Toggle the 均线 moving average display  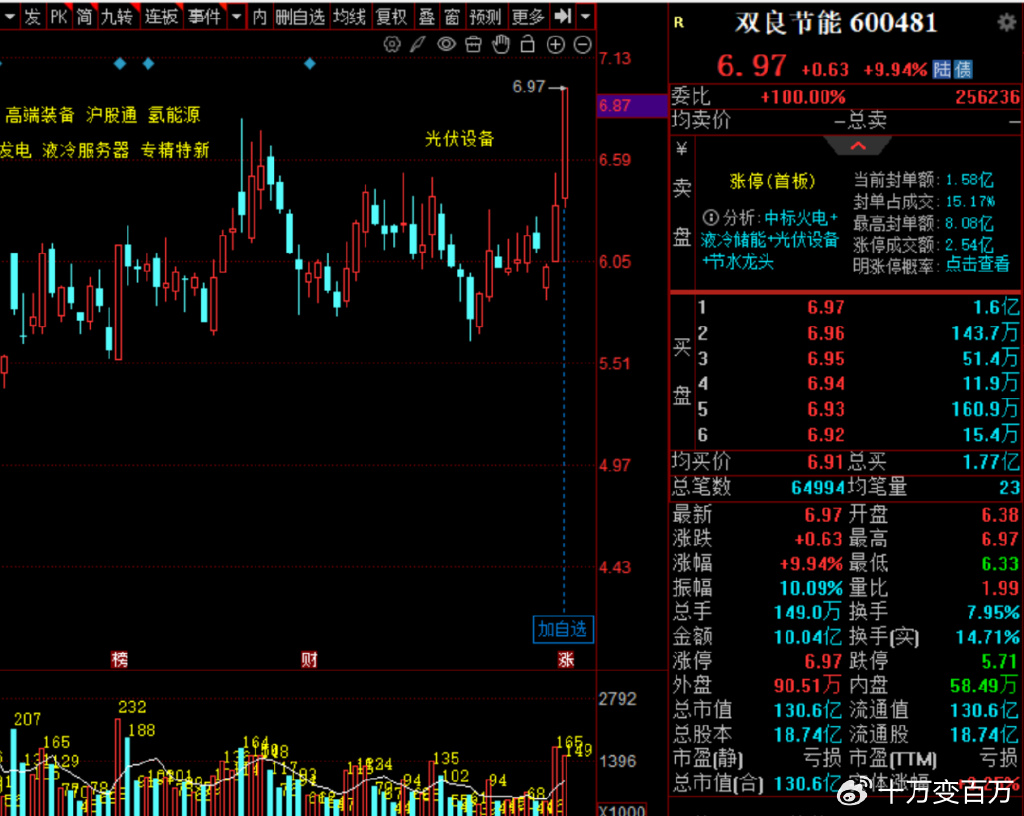(x=349, y=16)
